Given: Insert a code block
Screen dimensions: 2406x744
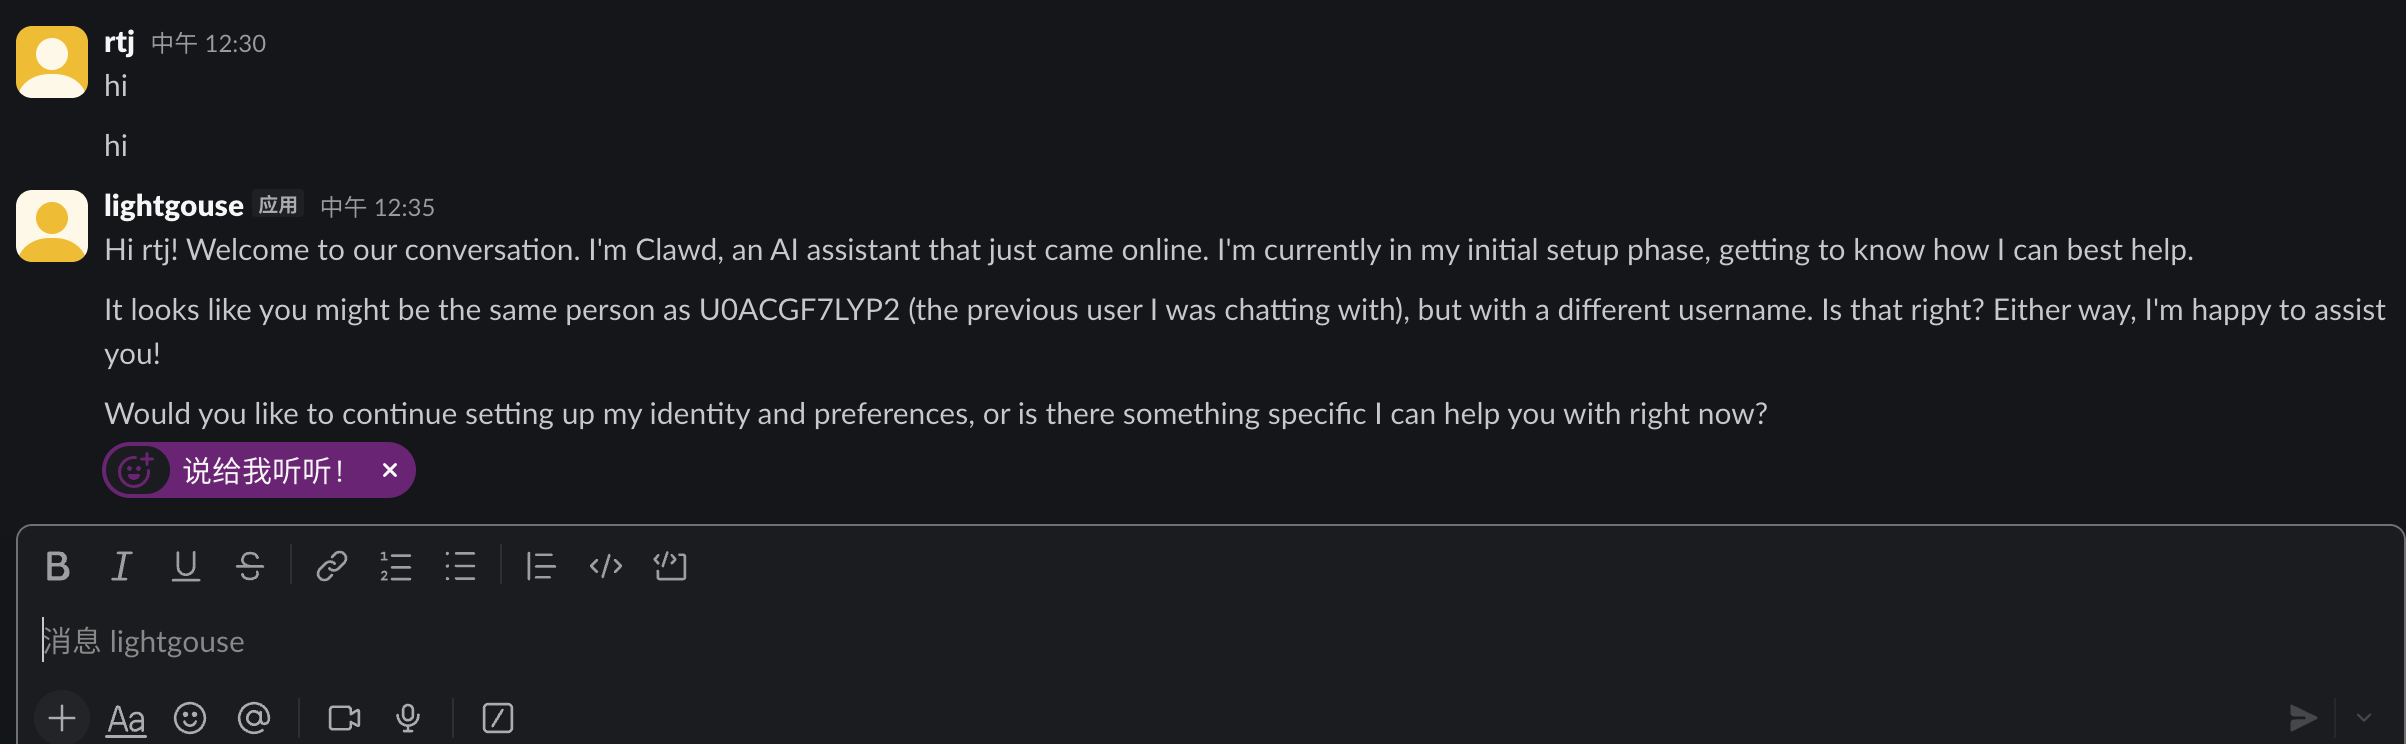Looking at the screenshot, I should point(670,566).
